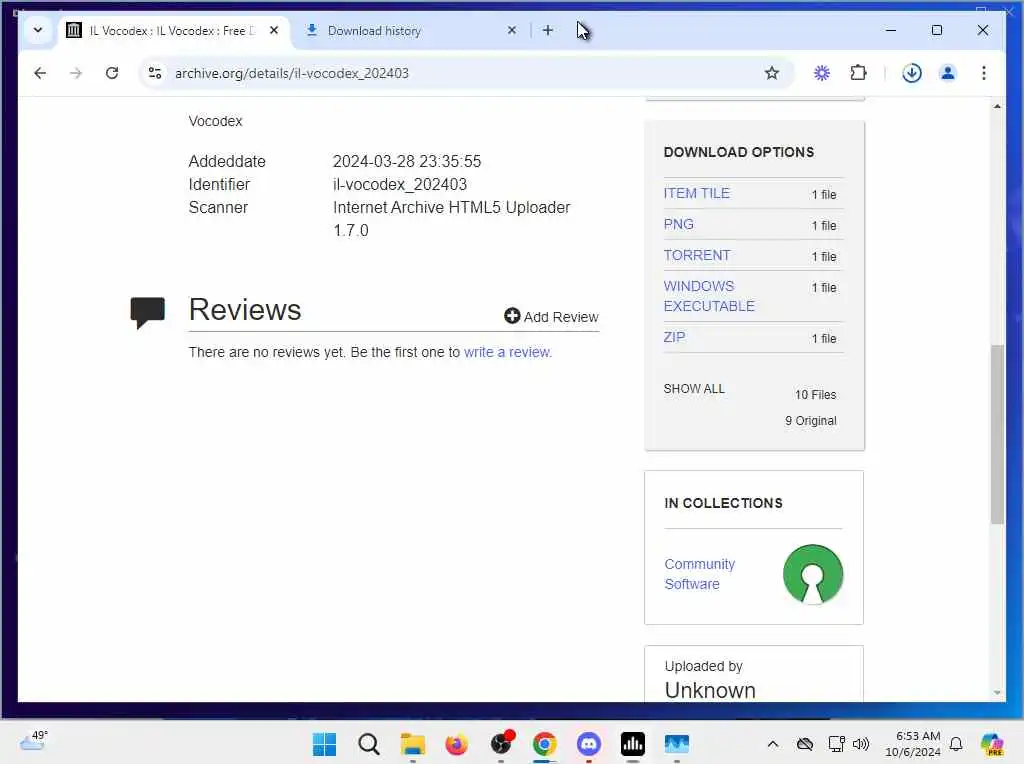Open Discord from the taskbar

[588, 744]
